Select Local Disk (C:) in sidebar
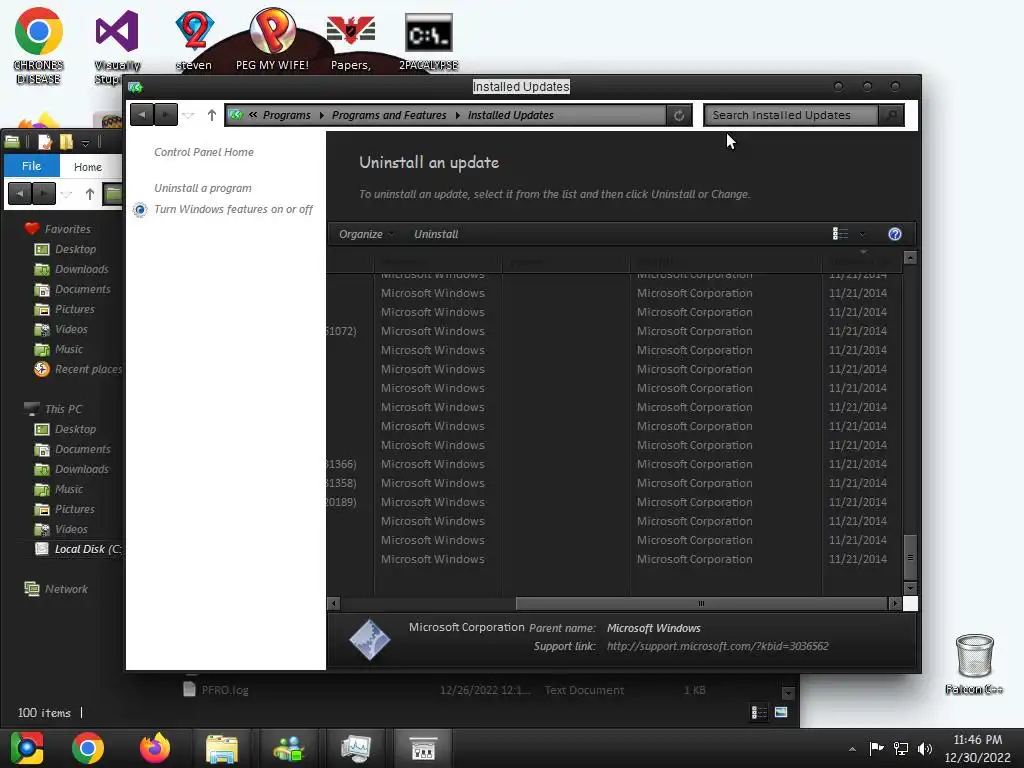The height and width of the screenshot is (768, 1024). click(78, 549)
